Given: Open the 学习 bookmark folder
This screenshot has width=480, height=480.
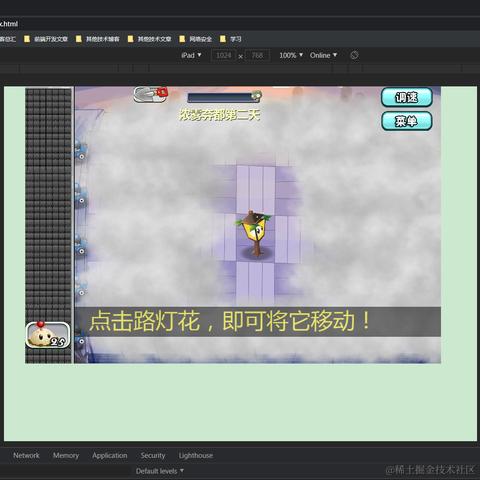Looking at the screenshot, I should point(231,39).
